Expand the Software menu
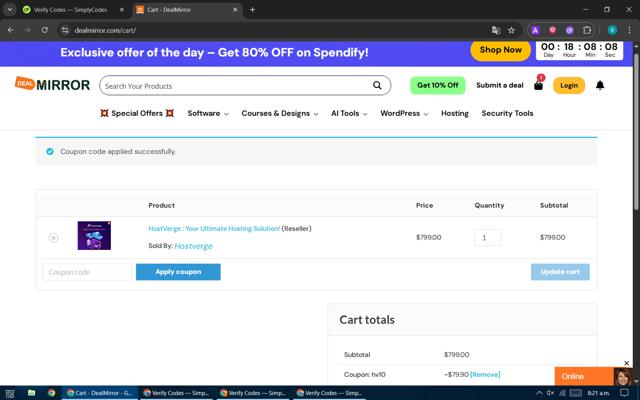640x400 pixels. click(208, 113)
